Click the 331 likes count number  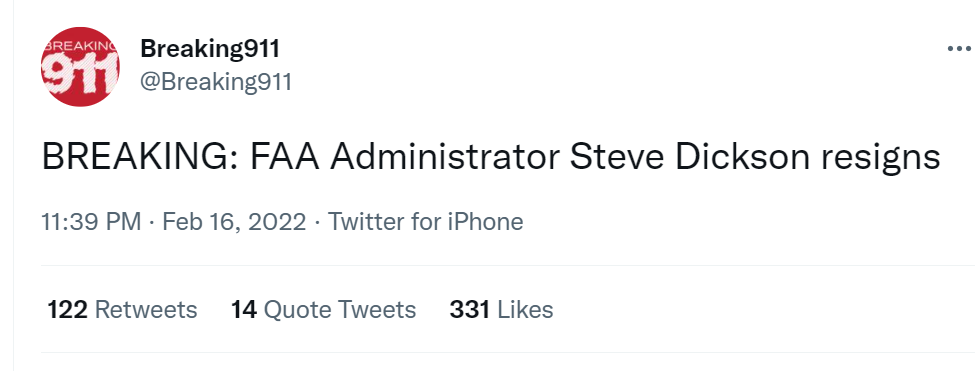pyautogui.click(x=469, y=309)
